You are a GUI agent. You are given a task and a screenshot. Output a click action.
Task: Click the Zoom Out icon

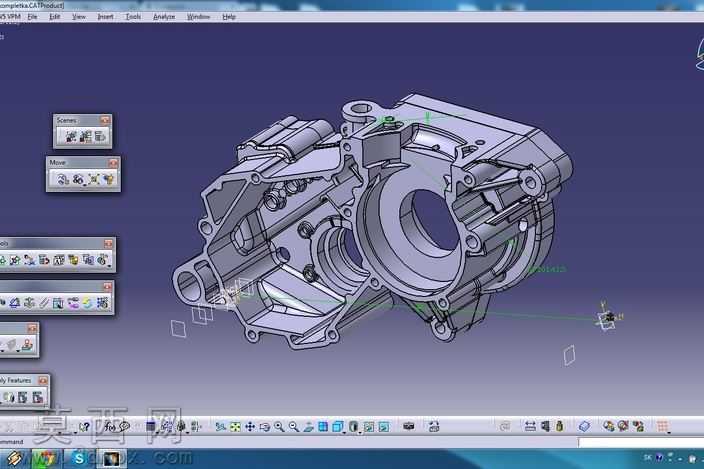pos(294,427)
